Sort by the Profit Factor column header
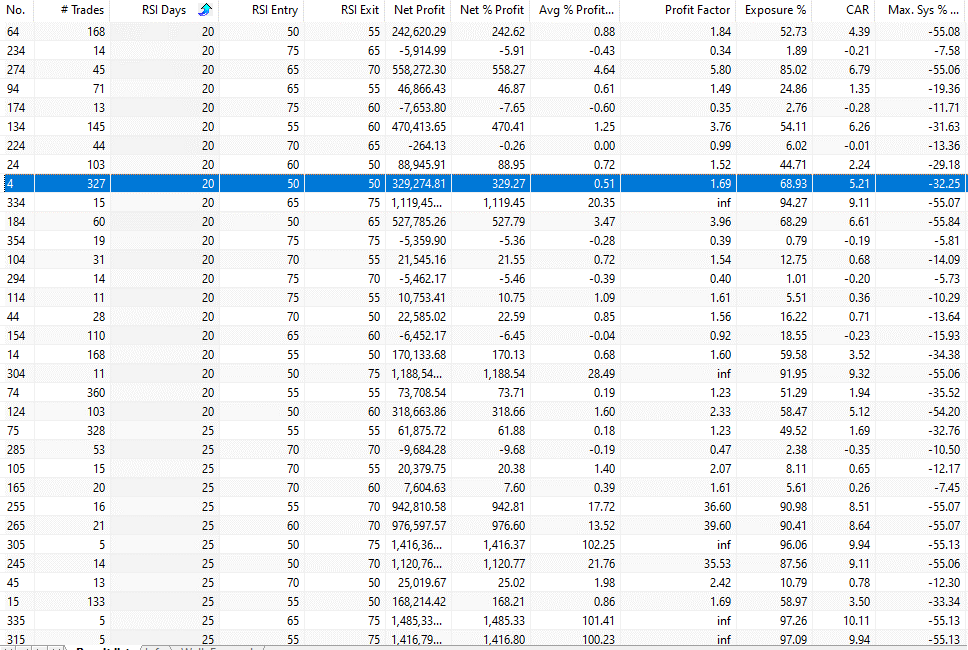 (x=697, y=10)
